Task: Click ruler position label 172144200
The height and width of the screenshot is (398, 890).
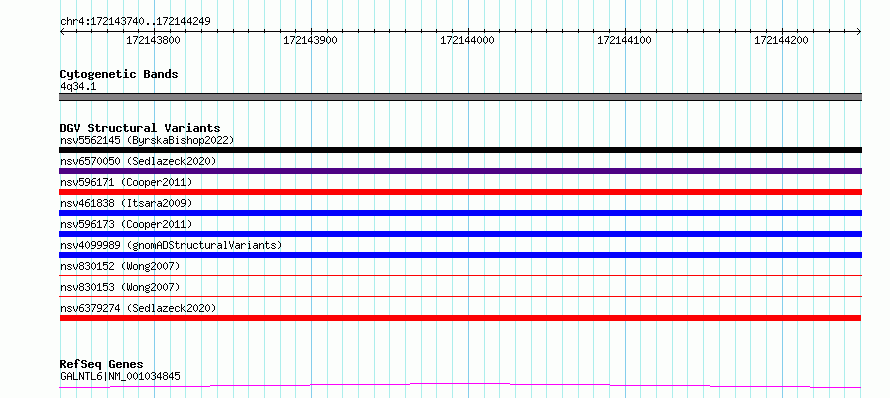Action: [x=781, y=40]
